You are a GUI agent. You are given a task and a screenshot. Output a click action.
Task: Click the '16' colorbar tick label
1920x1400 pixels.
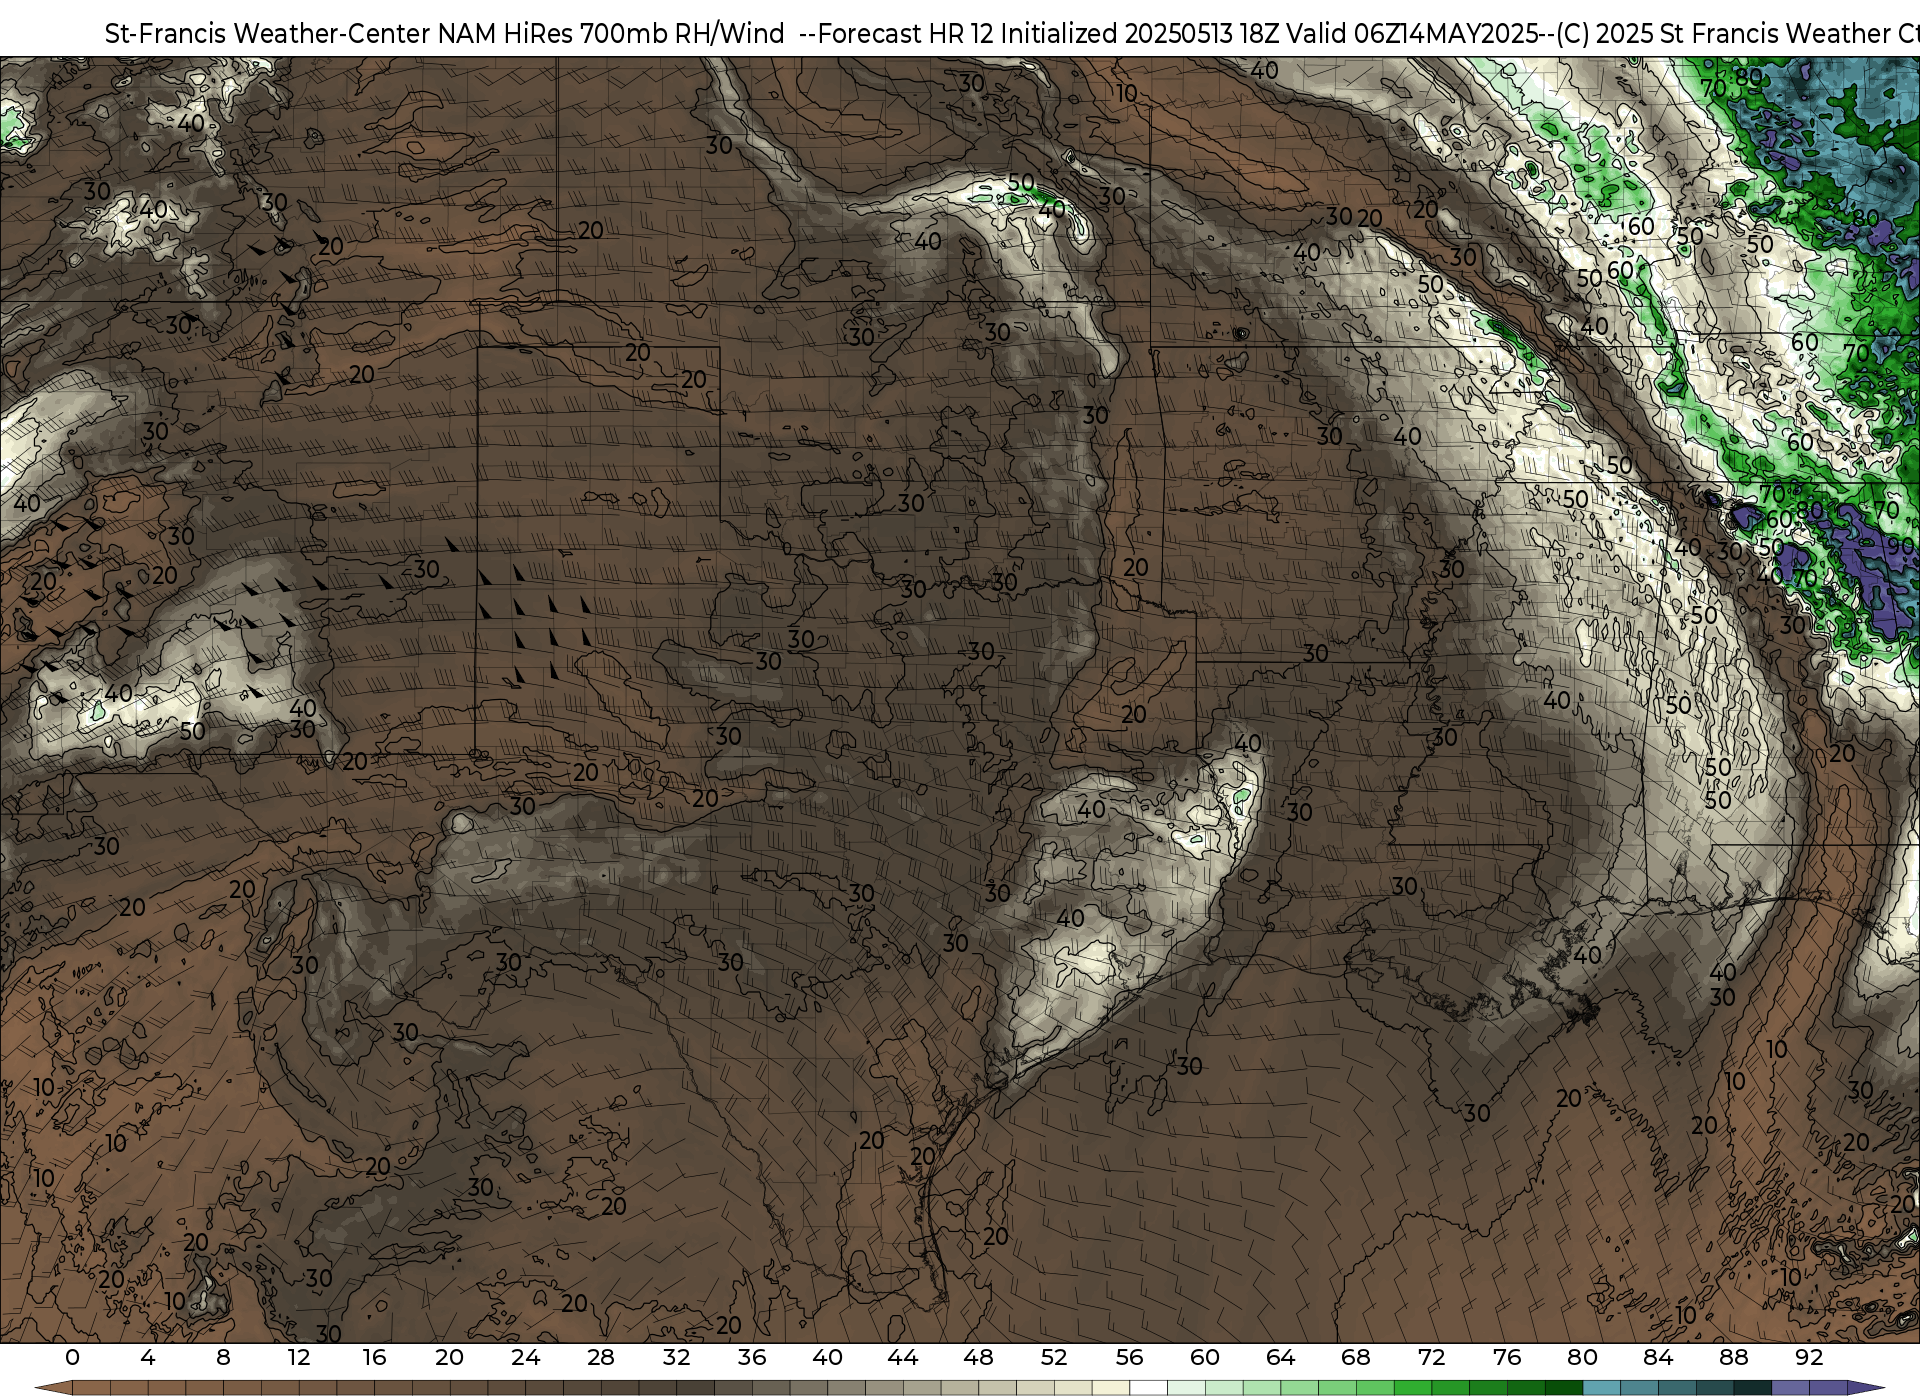tap(374, 1357)
